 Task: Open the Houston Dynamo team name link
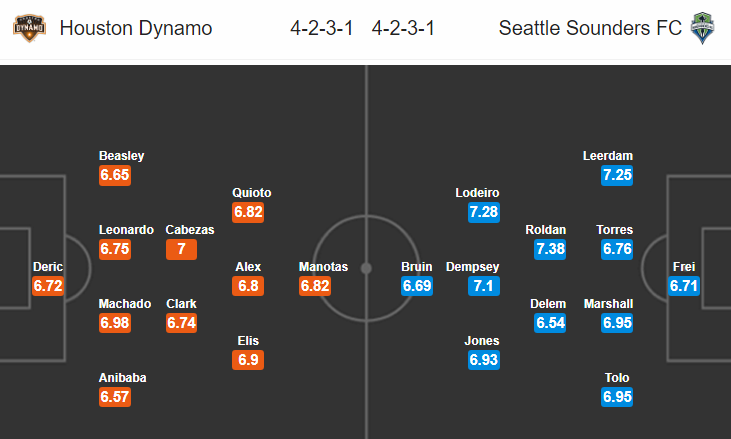pyautogui.click(x=136, y=28)
